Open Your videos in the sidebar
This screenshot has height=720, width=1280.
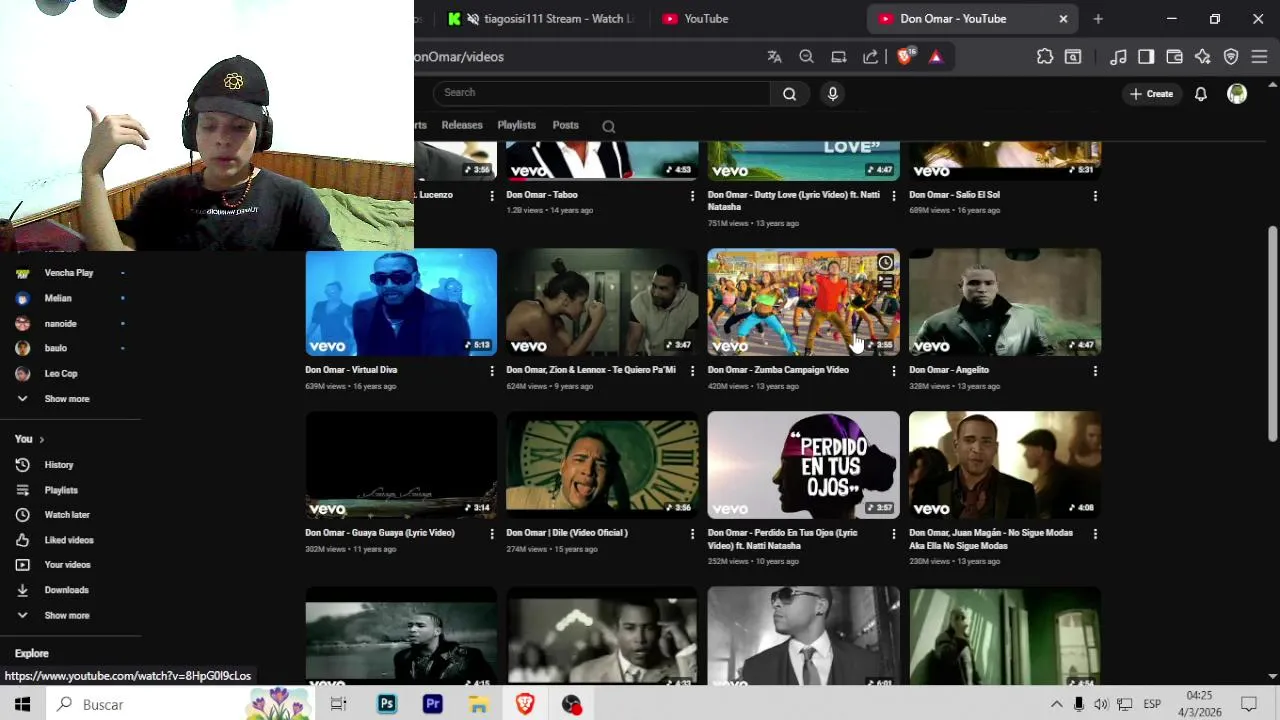[x=69, y=565]
